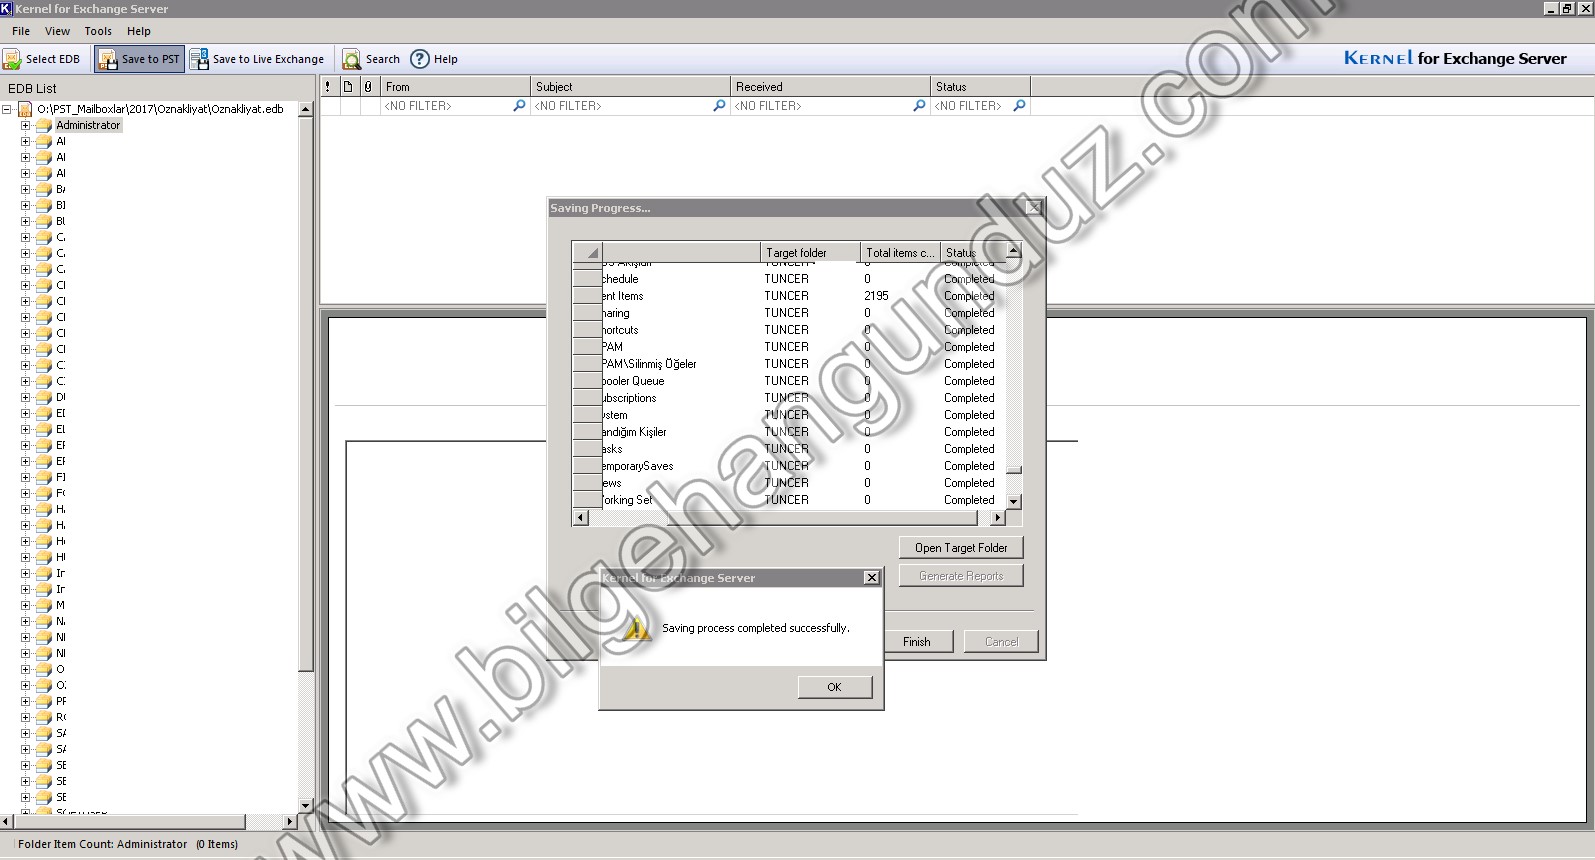1595x860 pixels.
Task: Click the Received filter magnifier icon
Action: tap(919, 106)
